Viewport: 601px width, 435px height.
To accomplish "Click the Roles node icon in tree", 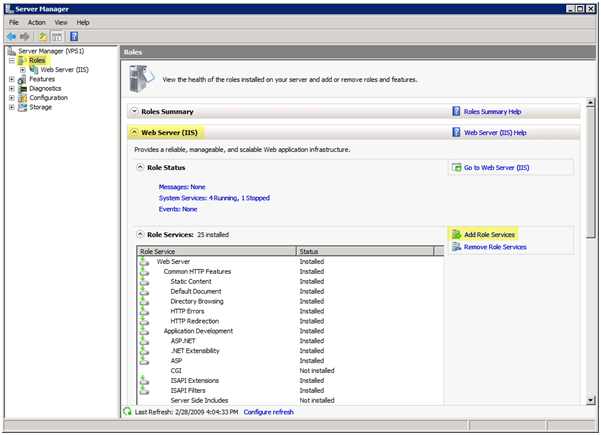I will pyautogui.click(x=23, y=60).
